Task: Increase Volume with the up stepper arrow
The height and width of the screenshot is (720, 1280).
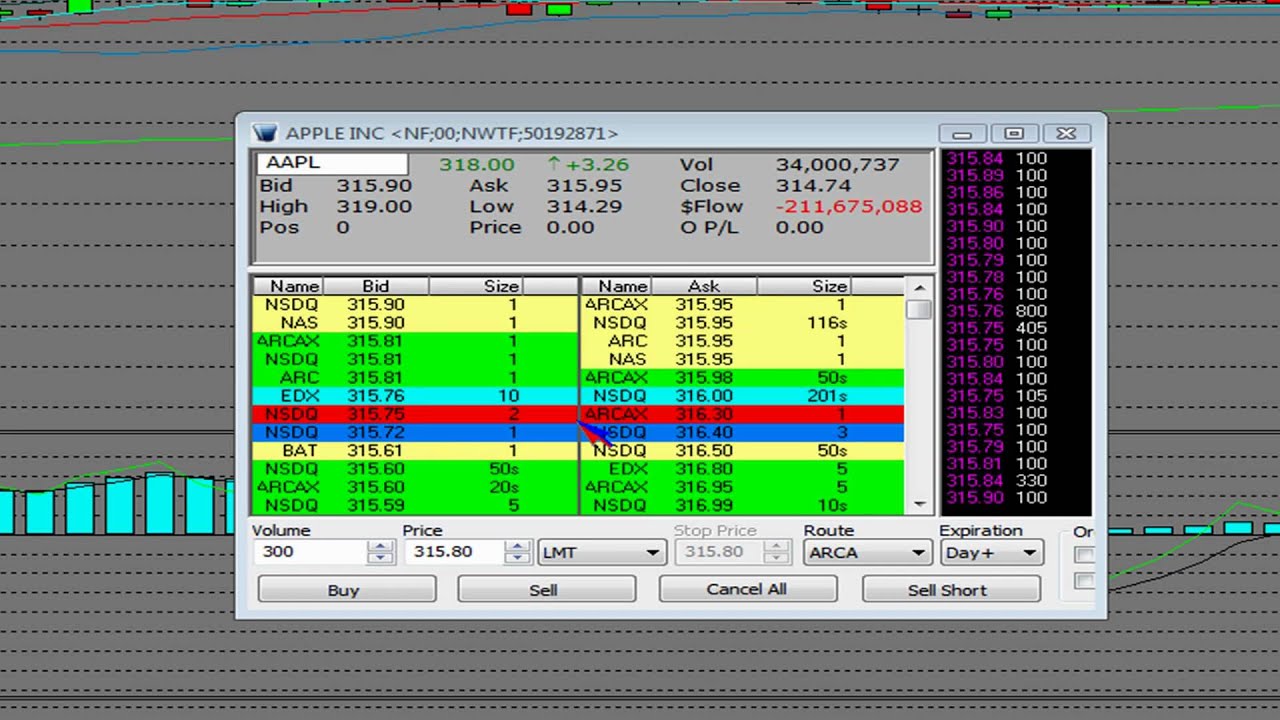Action: pos(380,546)
